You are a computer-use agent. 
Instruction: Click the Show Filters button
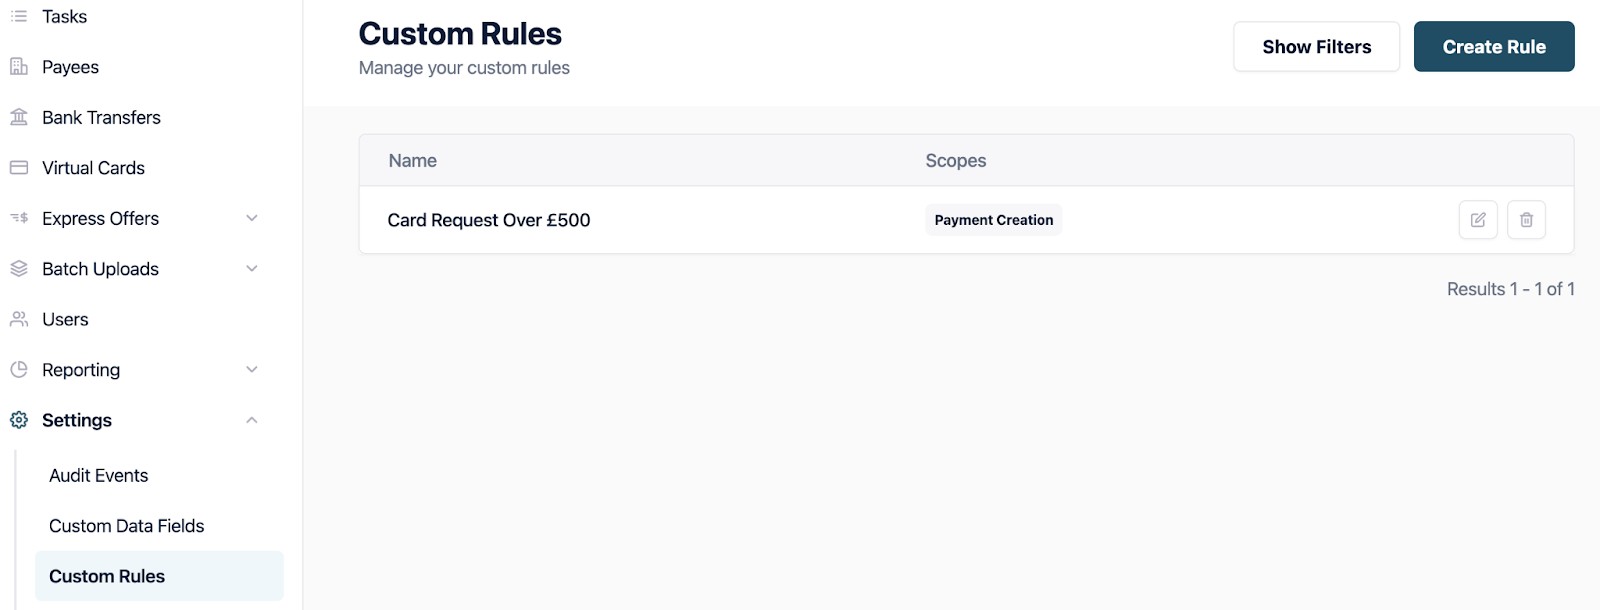click(x=1316, y=47)
